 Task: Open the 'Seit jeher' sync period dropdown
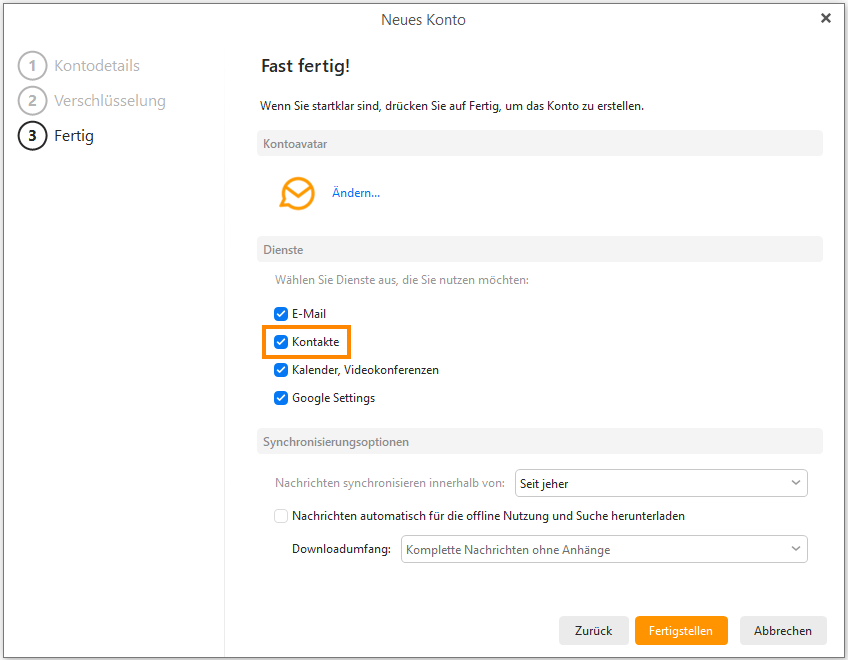pos(660,483)
